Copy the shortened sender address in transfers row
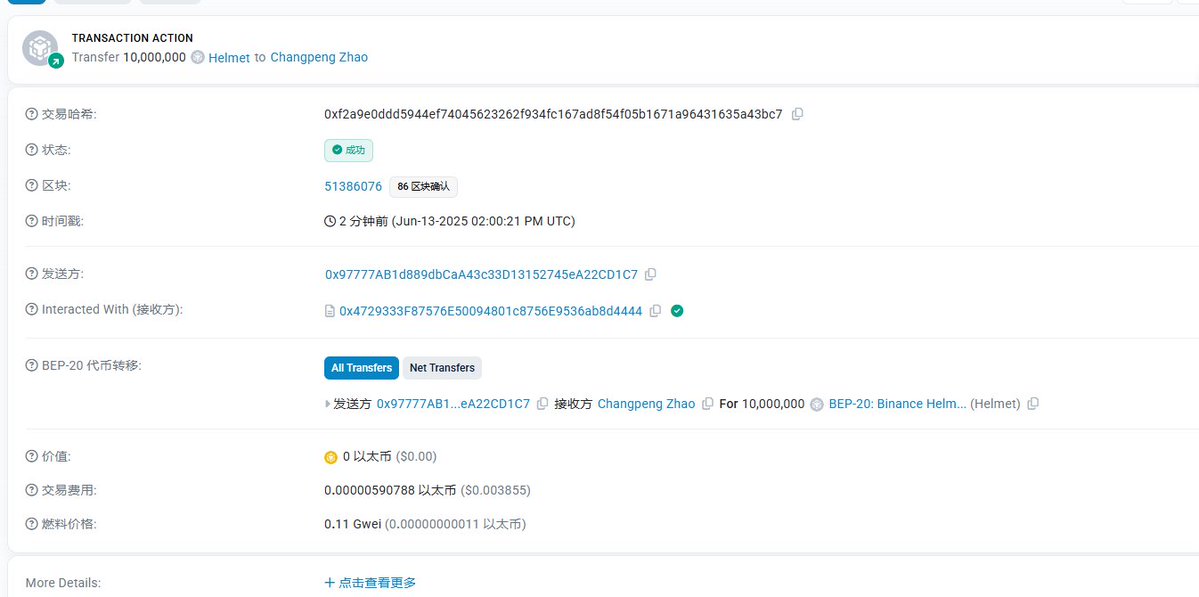 click(x=542, y=404)
